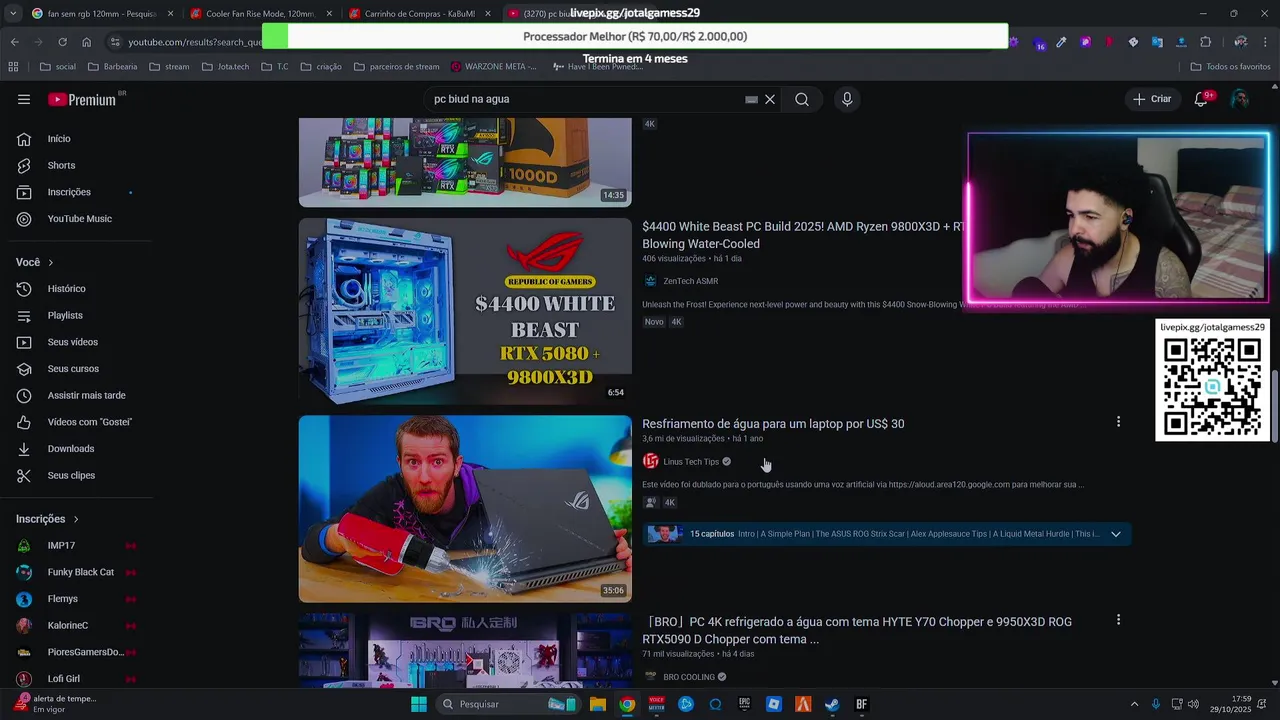Viewport: 1280px width, 720px height.
Task: Open options menu for Linus laptop video
Action: coord(1118,422)
